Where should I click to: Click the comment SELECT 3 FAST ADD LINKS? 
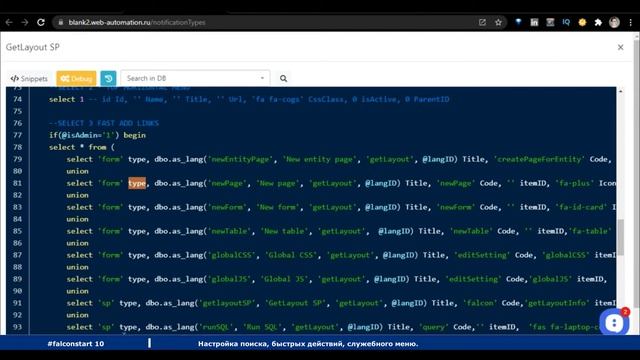point(104,123)
